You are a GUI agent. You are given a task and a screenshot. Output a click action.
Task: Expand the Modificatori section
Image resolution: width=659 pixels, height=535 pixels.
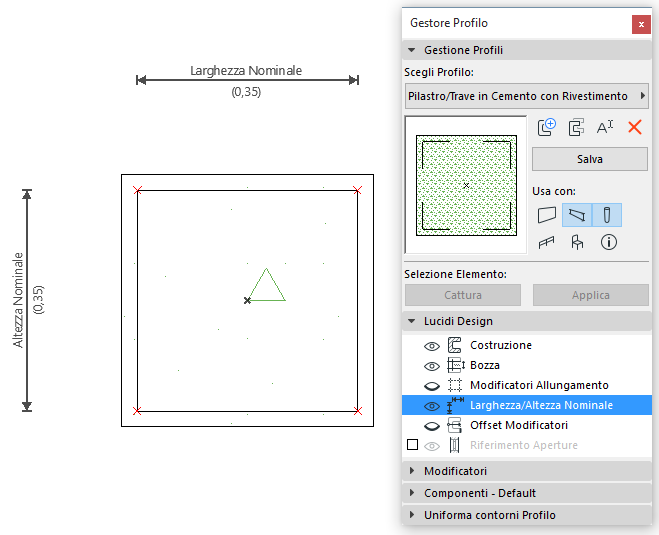click(x=412, y=471)
